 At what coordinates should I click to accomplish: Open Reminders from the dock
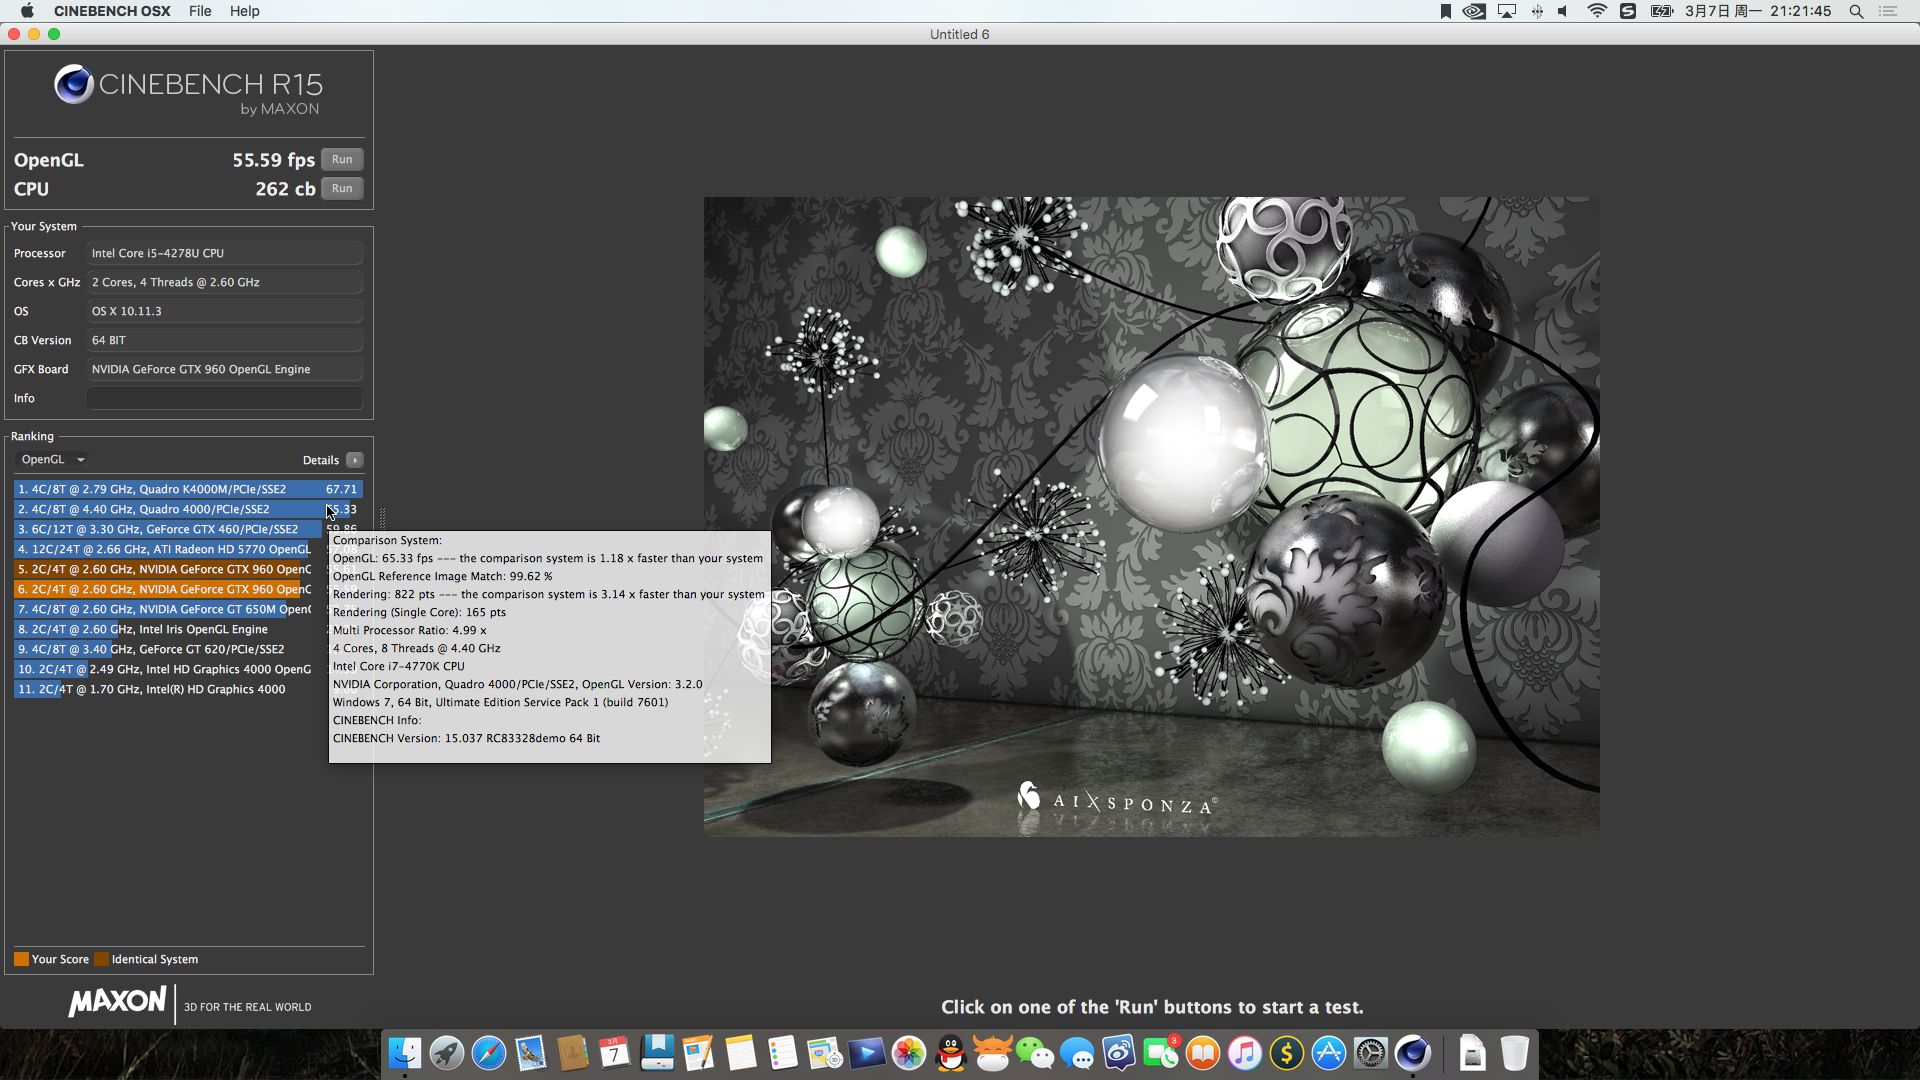point(783,1053)
